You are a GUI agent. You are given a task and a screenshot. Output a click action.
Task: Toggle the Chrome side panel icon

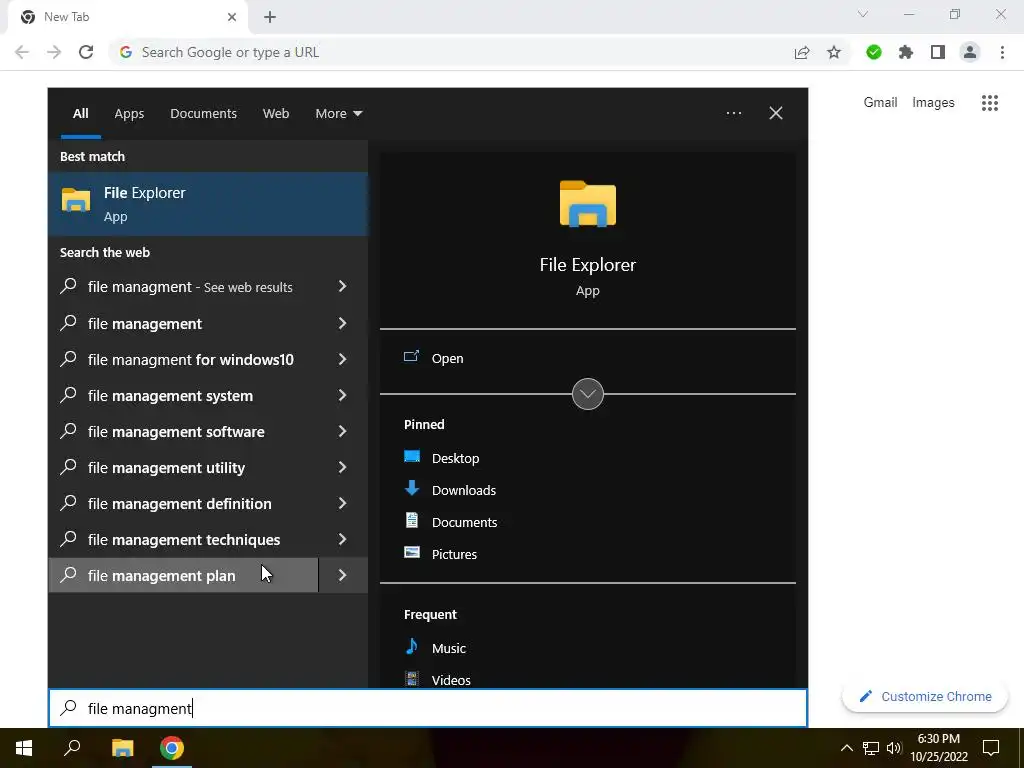(x=938, y=52)
